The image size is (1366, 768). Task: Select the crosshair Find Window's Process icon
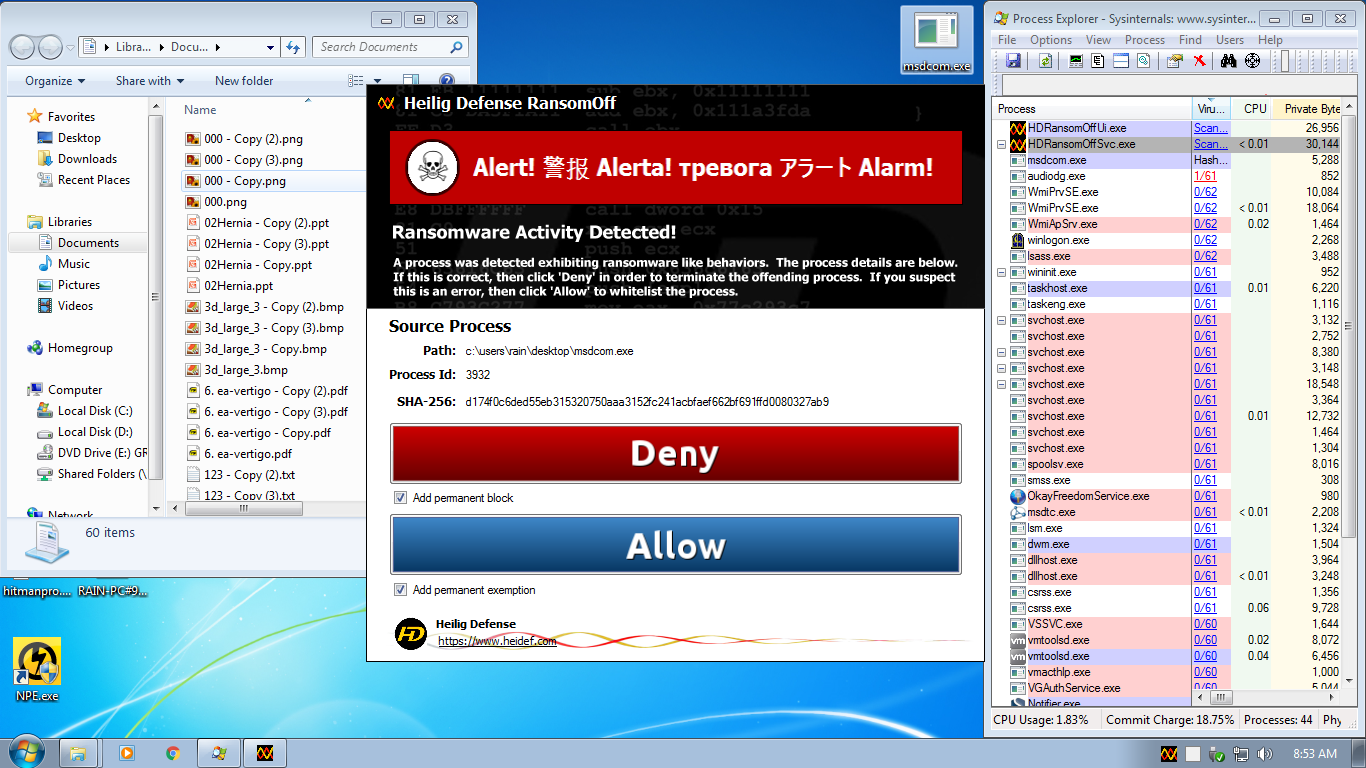[1252, 61]
